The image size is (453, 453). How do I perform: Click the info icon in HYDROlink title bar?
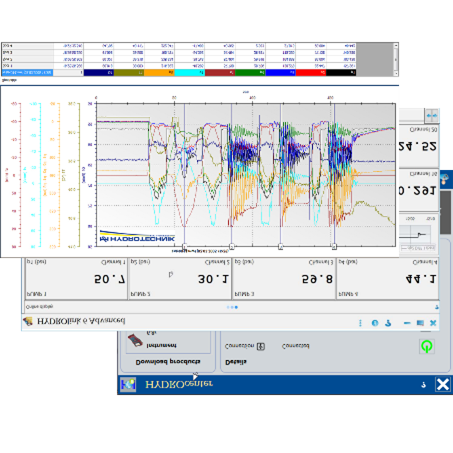(x=375, y=323)
